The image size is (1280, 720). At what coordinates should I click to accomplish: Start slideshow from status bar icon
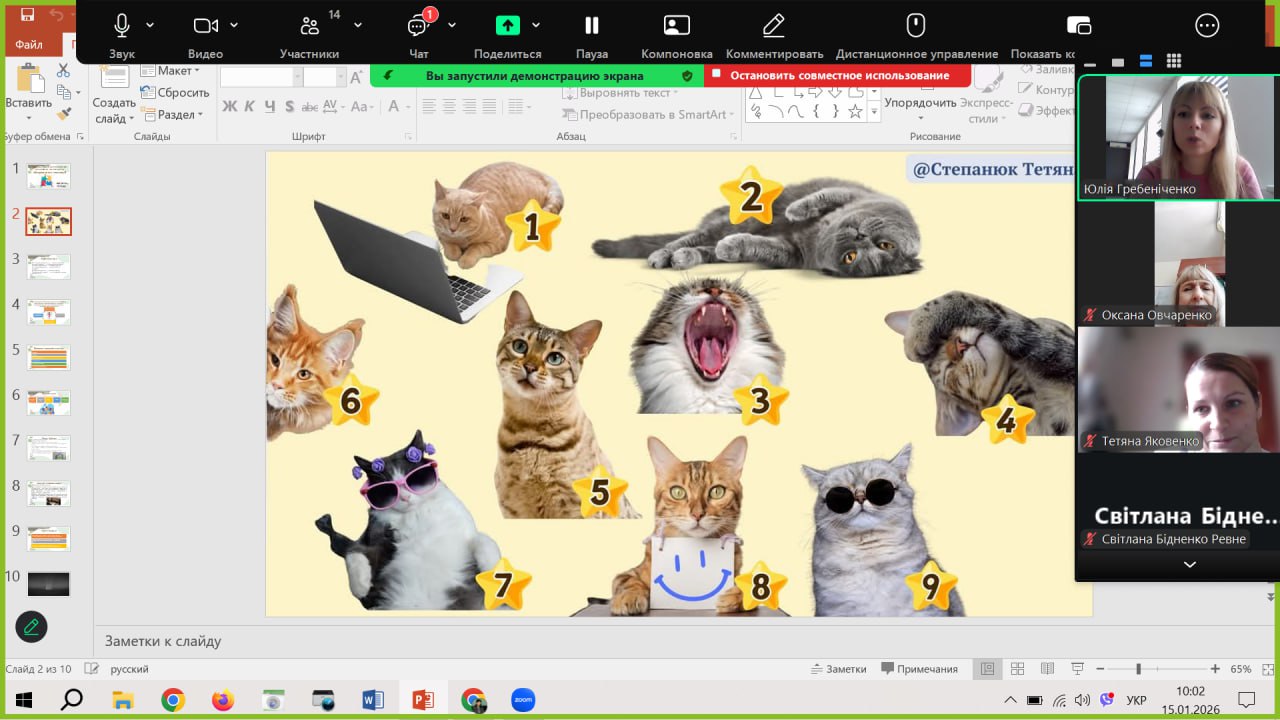click(x=1077, y=669)
